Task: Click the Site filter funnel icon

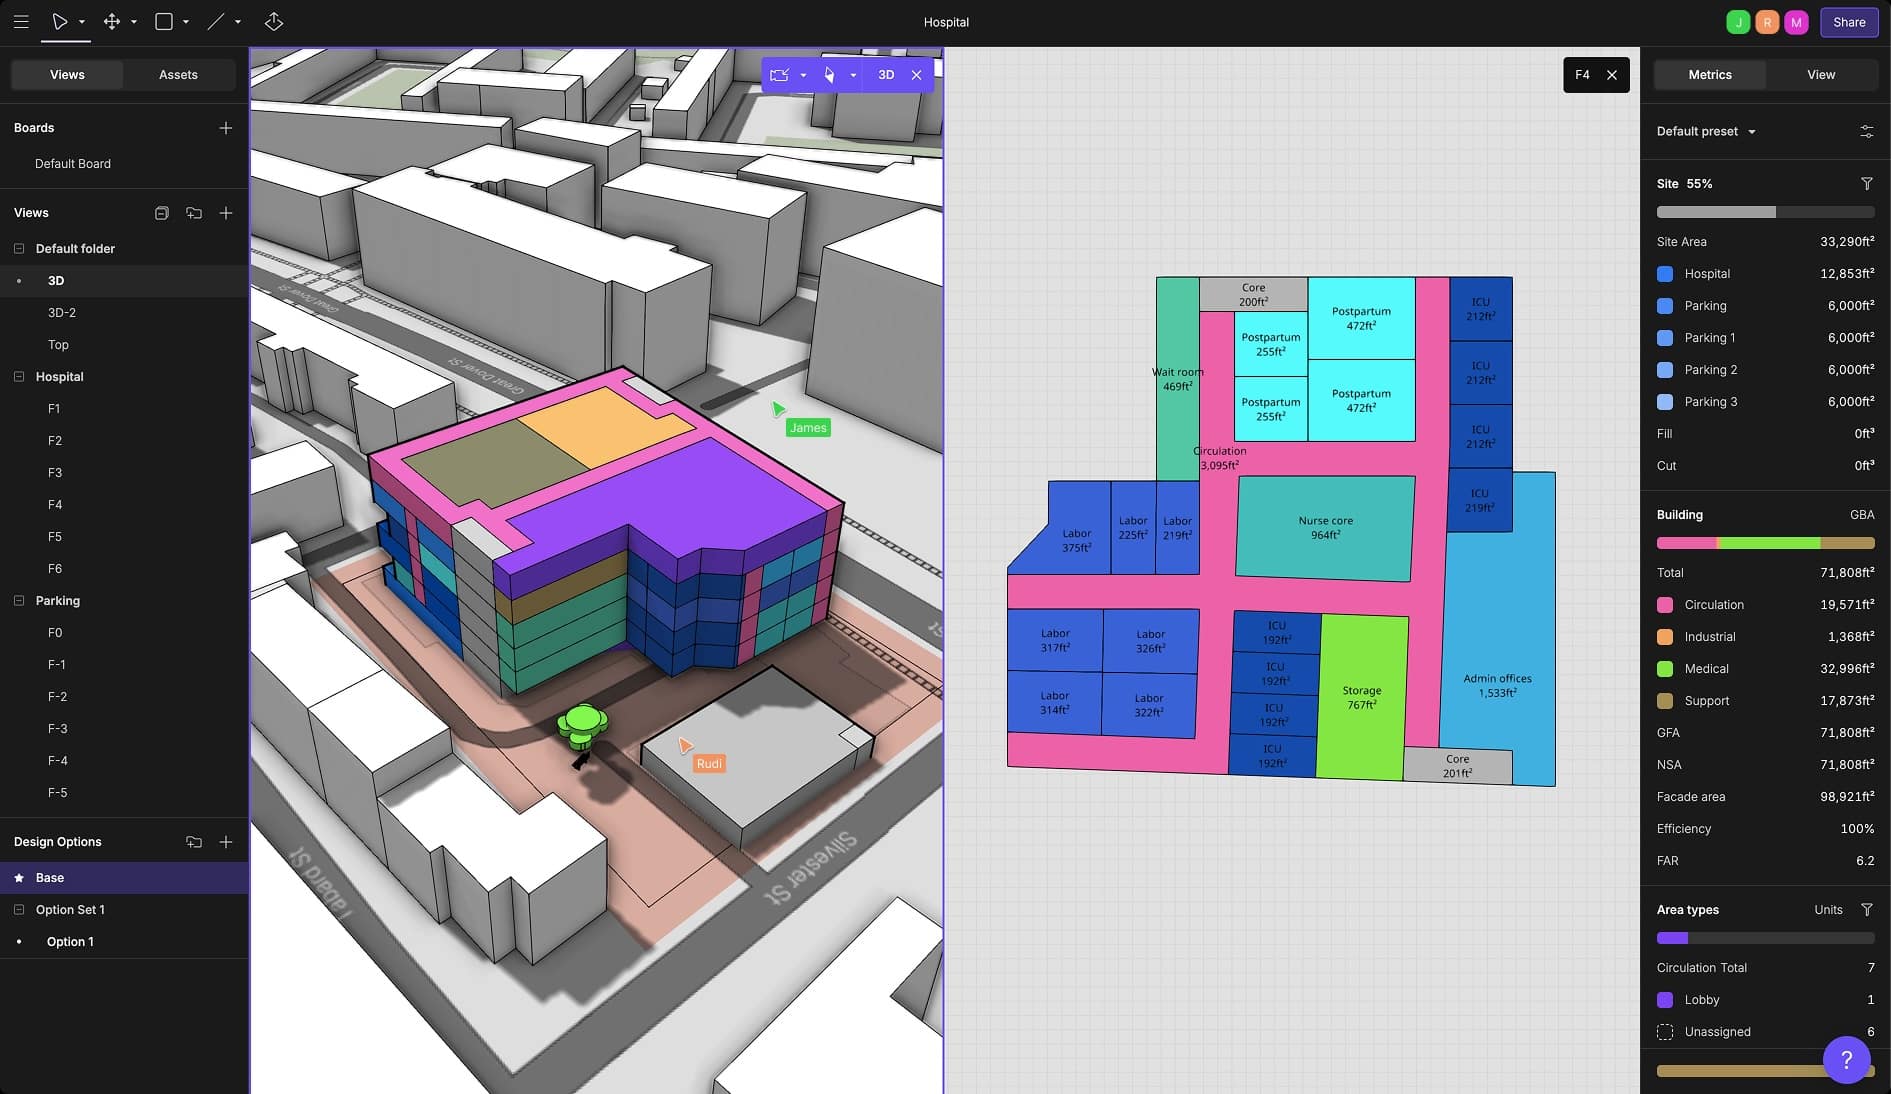Action: [x=1866, y=184]
